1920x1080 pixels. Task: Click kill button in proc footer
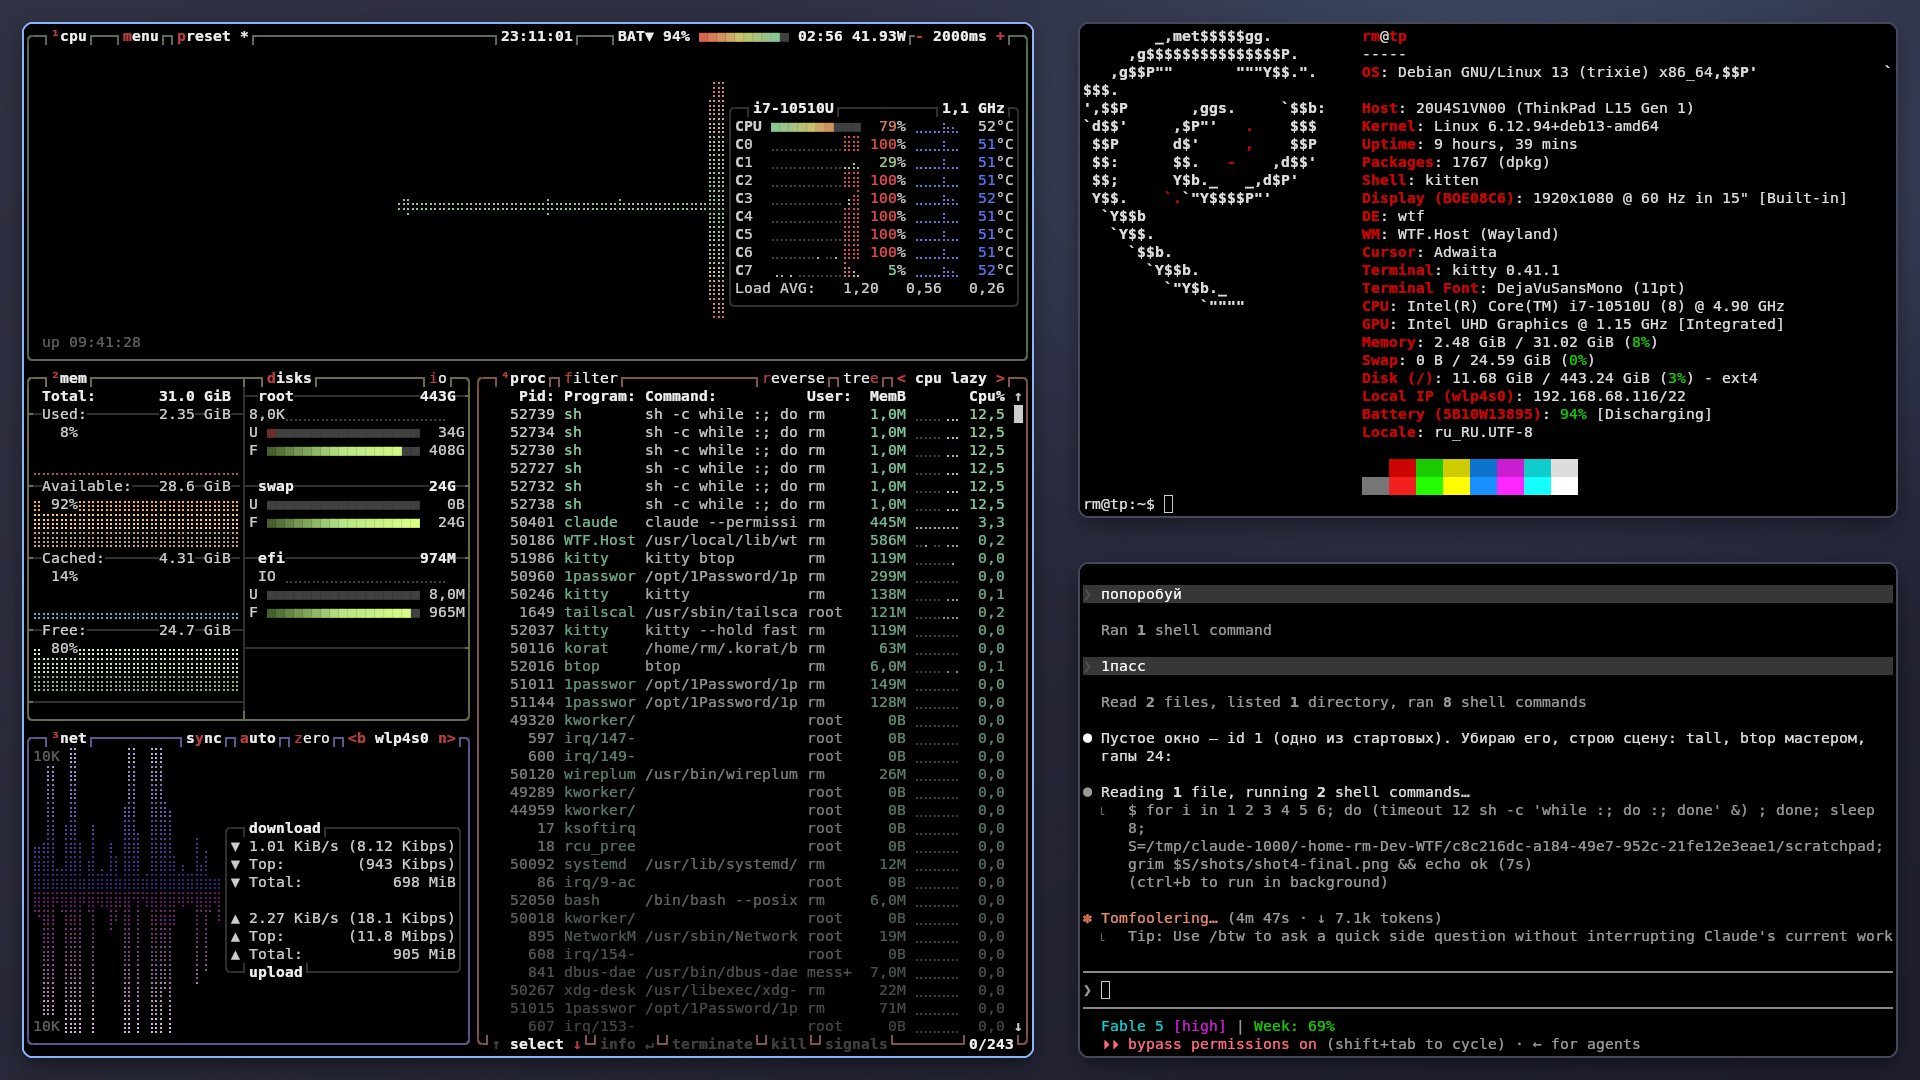789,1045
